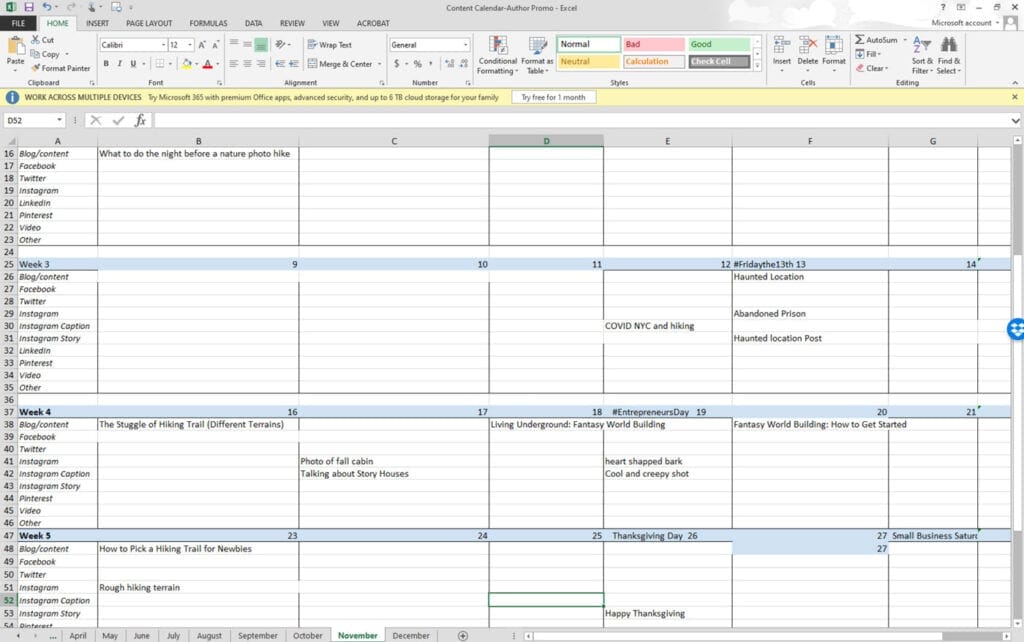Click the Try free for 1 month button

[554, 98]
